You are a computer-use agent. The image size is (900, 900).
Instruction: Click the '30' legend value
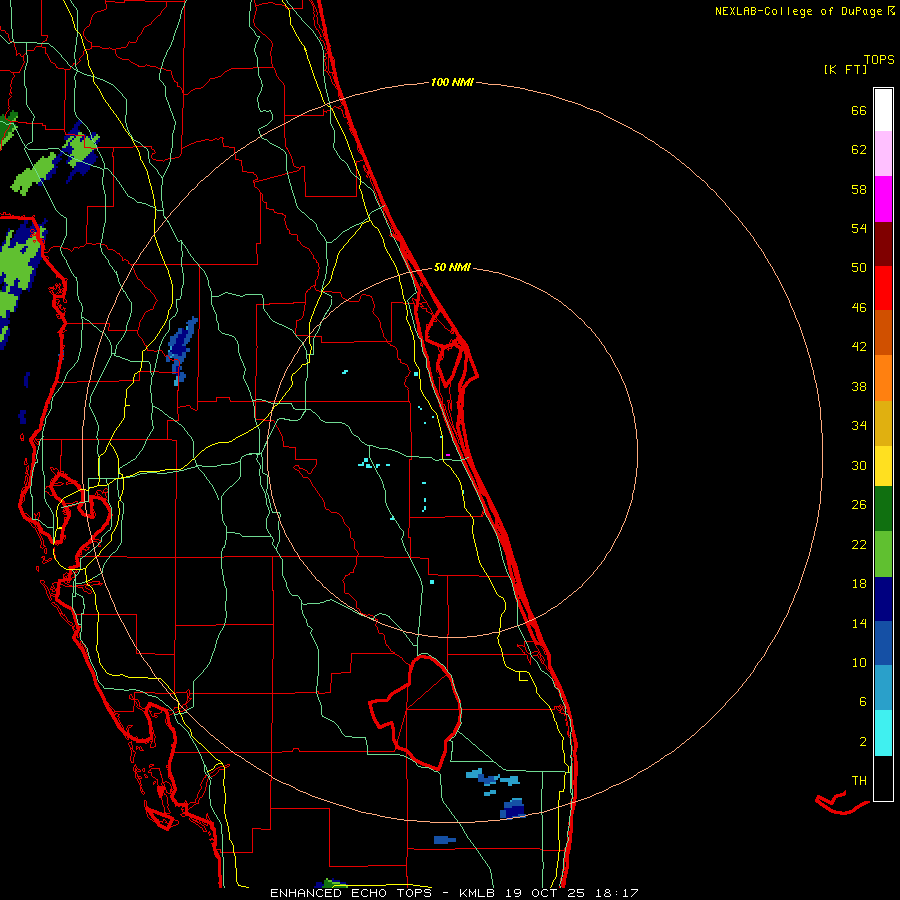click(859, 465)
